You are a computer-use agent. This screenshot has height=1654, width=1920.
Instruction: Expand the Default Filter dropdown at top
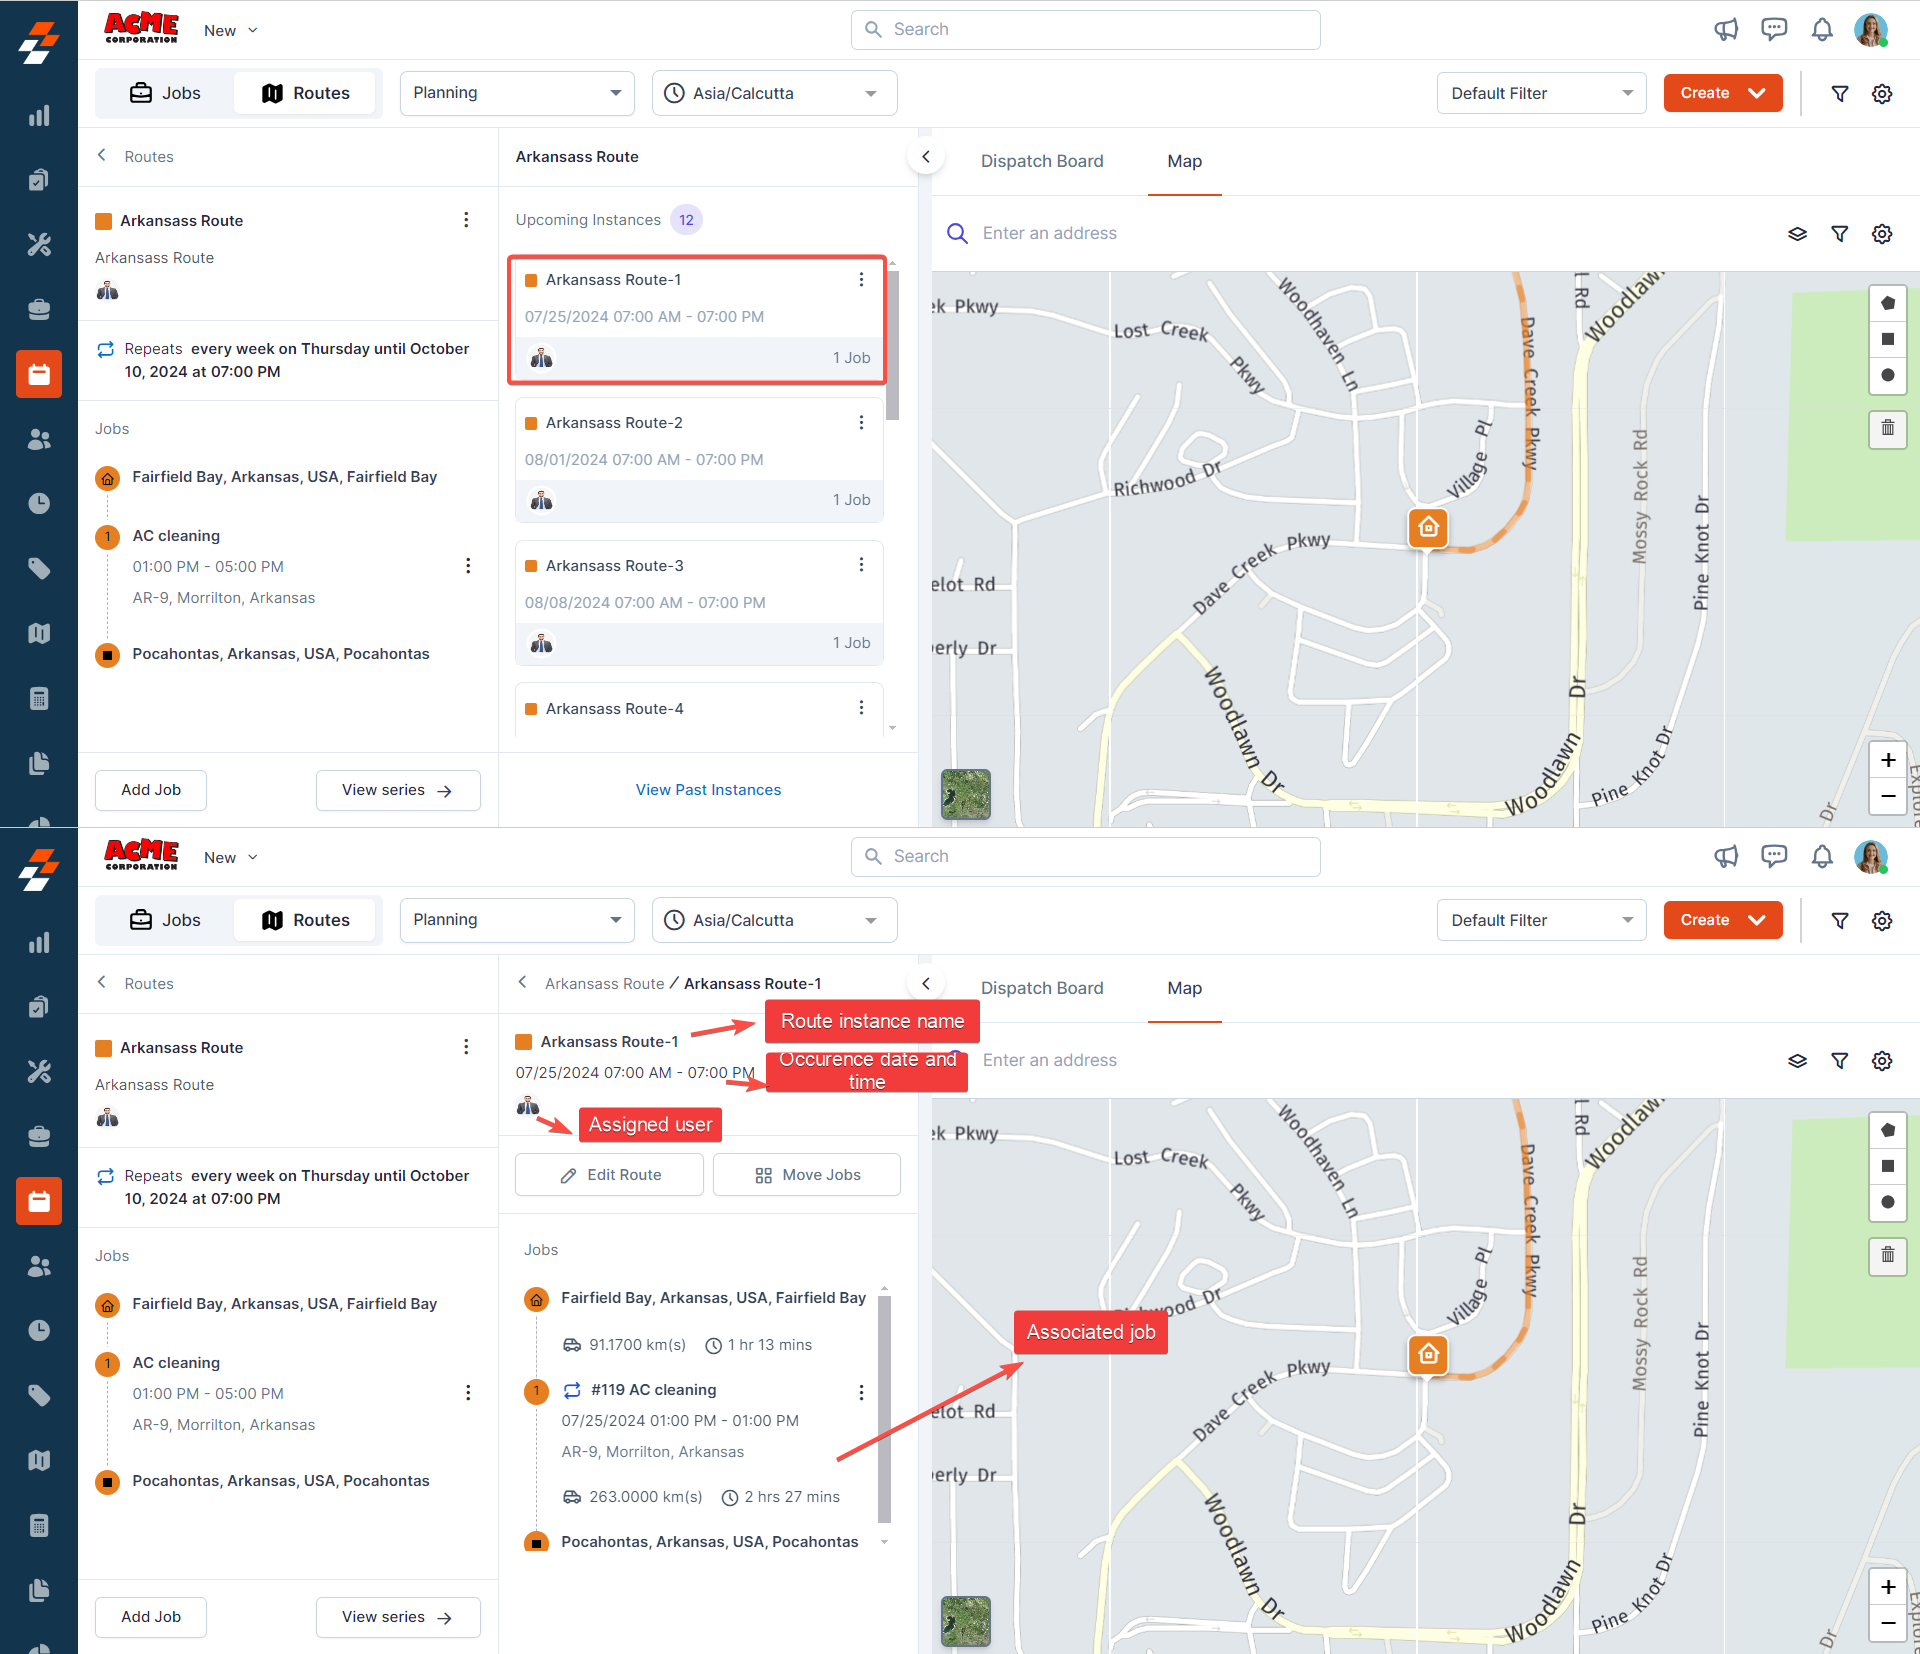1540,93
